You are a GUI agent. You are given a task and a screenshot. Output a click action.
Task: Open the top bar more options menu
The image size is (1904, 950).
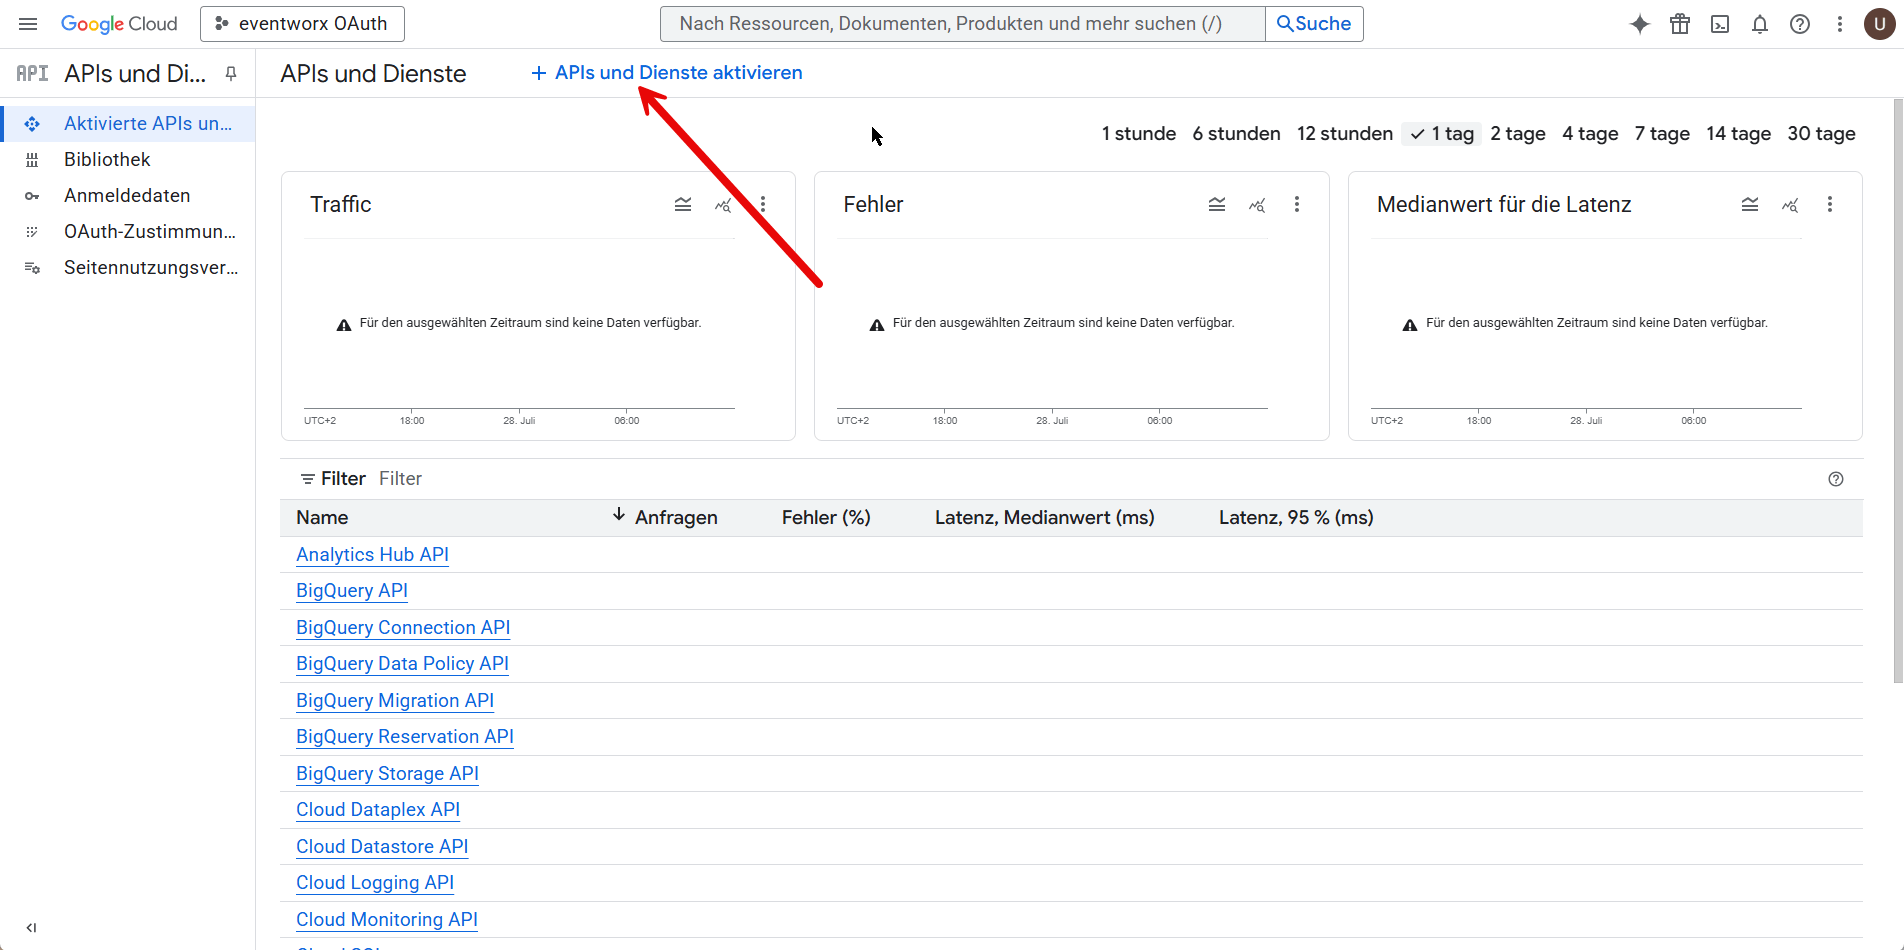tap(1840, 24)
